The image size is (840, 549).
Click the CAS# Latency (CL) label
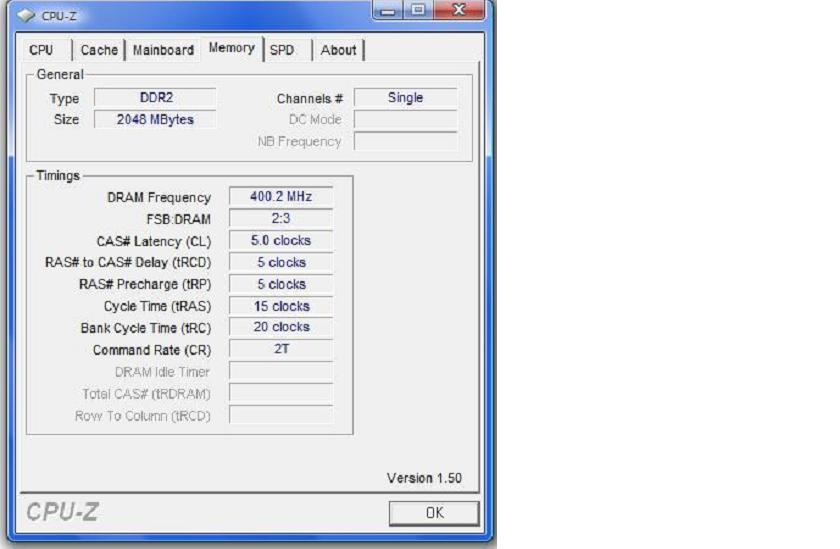pos(154,242)
